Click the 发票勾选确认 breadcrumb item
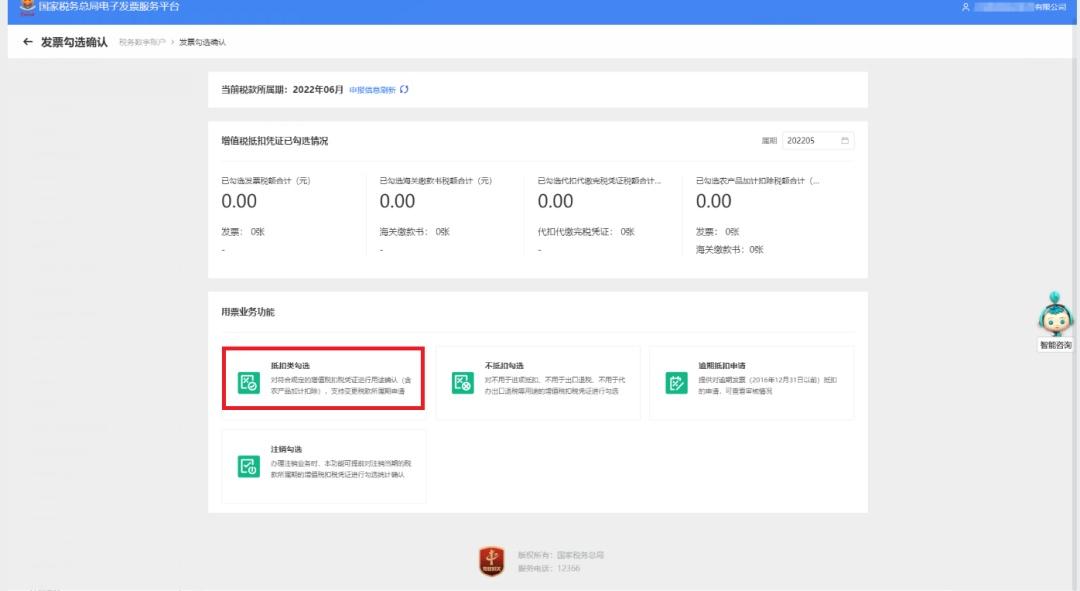This screenshot has width=1080, height=591. 202,43
